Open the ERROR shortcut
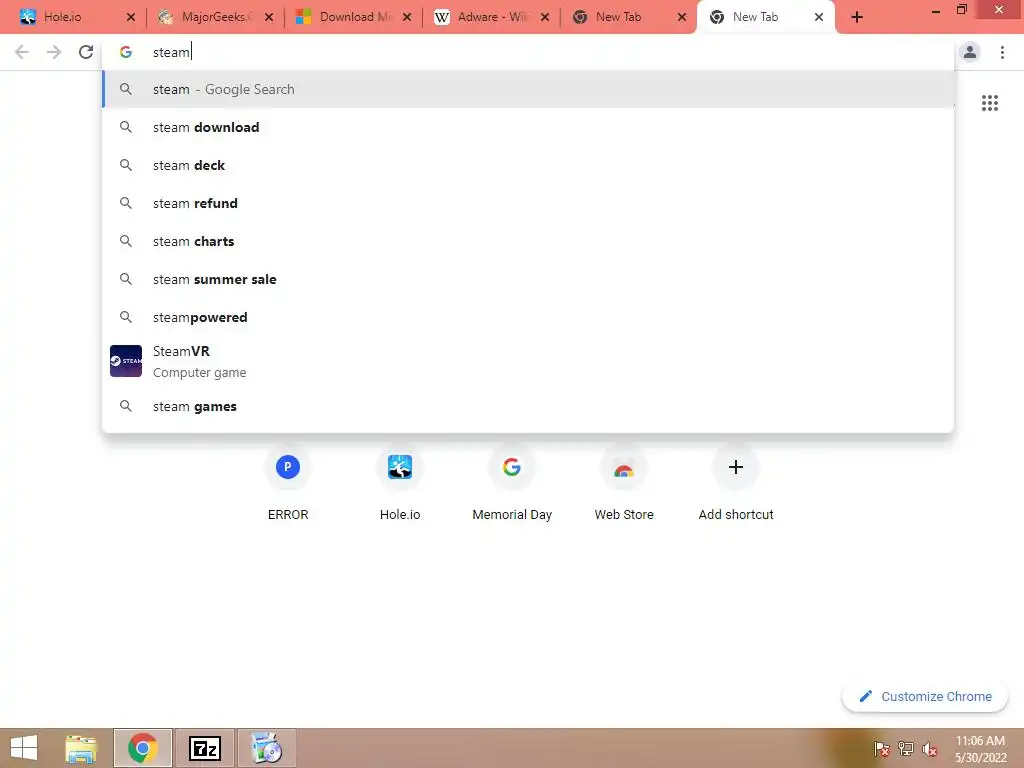This screenshot has width=1024, height=768. 288,483
